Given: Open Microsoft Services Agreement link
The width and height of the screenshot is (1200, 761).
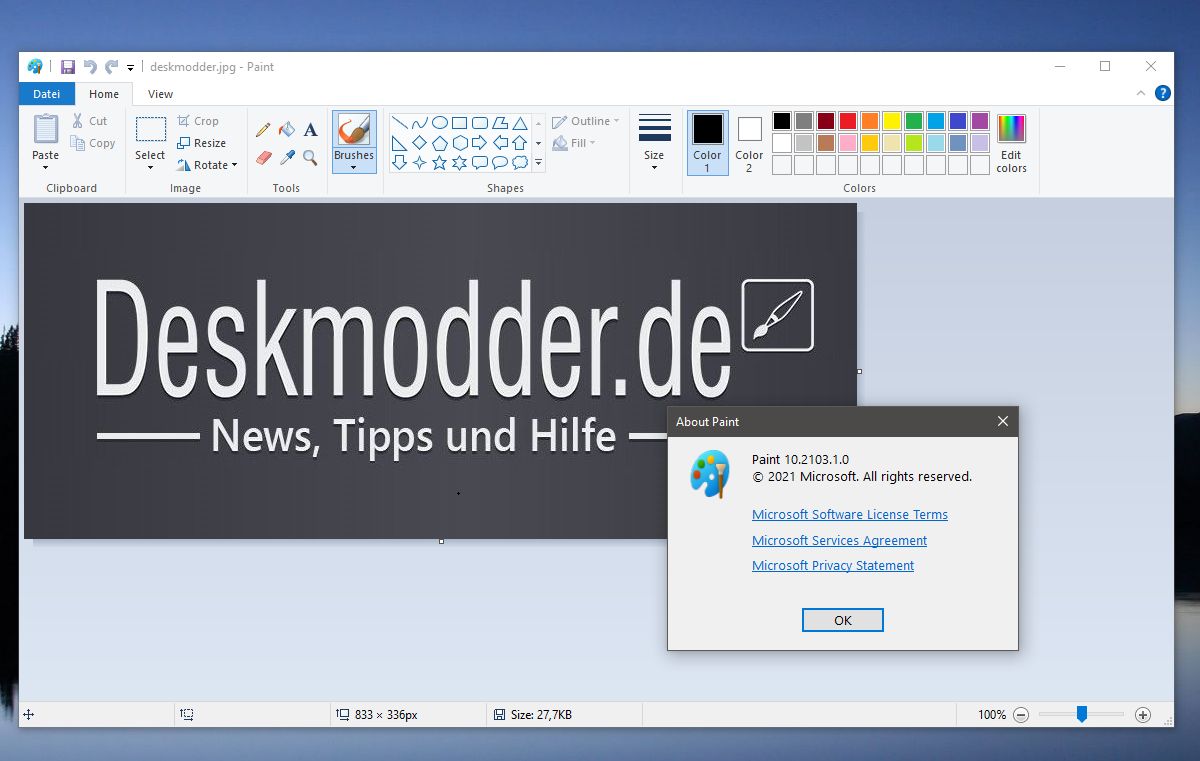Looking at the screenshot, I should pyautogui.click(x=839, y=541).
